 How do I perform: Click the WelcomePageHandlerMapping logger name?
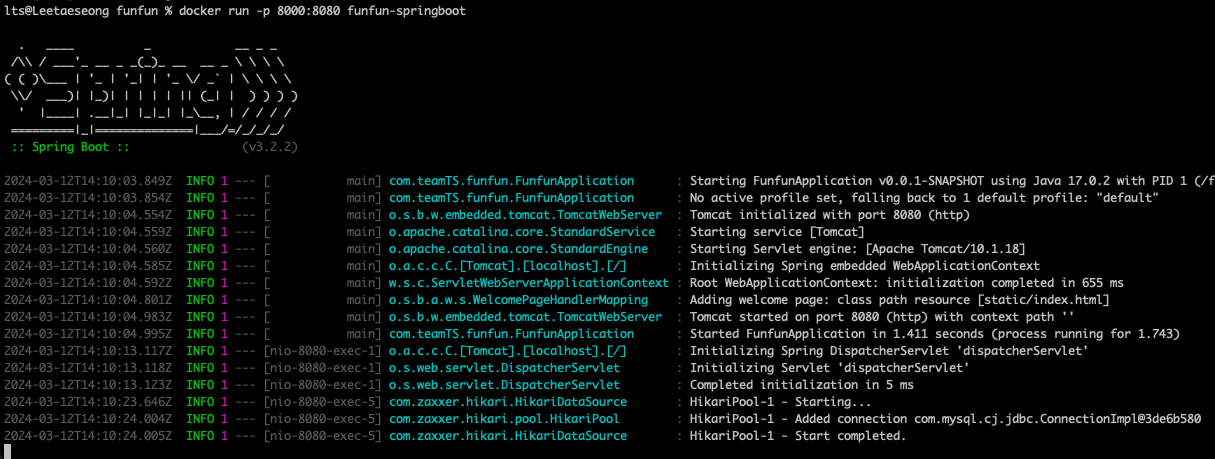point(518,300)
